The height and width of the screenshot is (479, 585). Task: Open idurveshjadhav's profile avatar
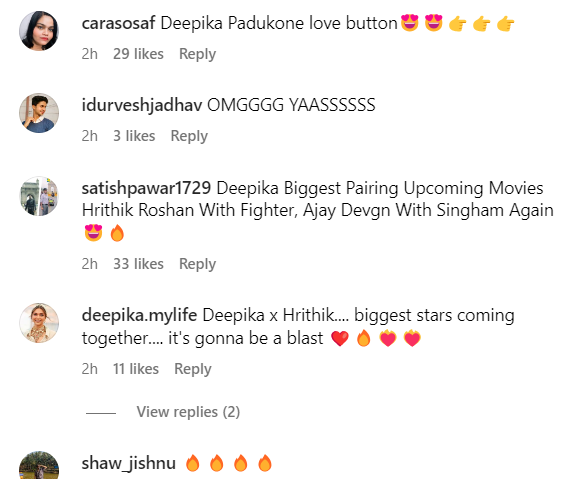(39, 113)
